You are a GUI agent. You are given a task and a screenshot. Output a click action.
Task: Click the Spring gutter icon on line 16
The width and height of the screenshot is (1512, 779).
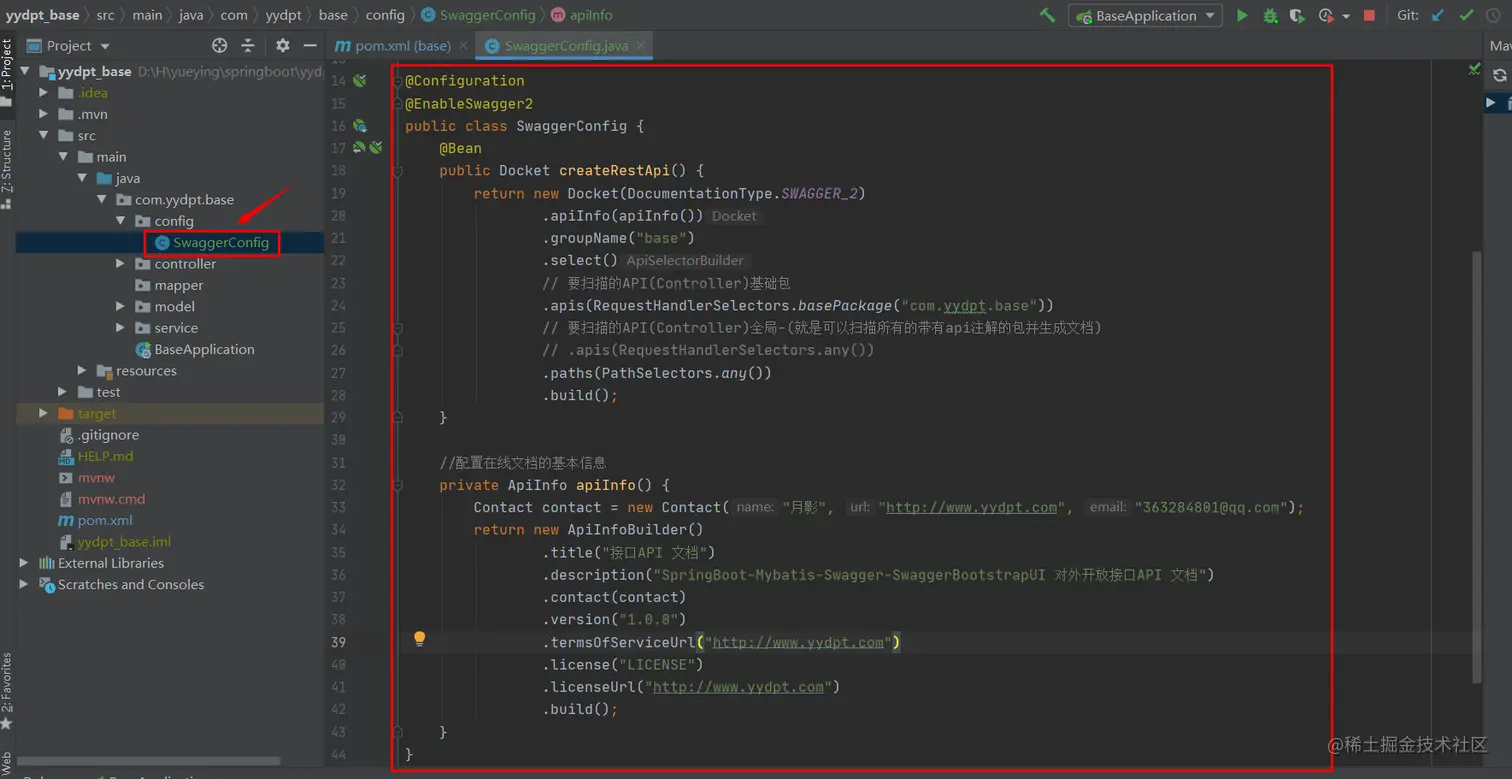pos(359,126)
